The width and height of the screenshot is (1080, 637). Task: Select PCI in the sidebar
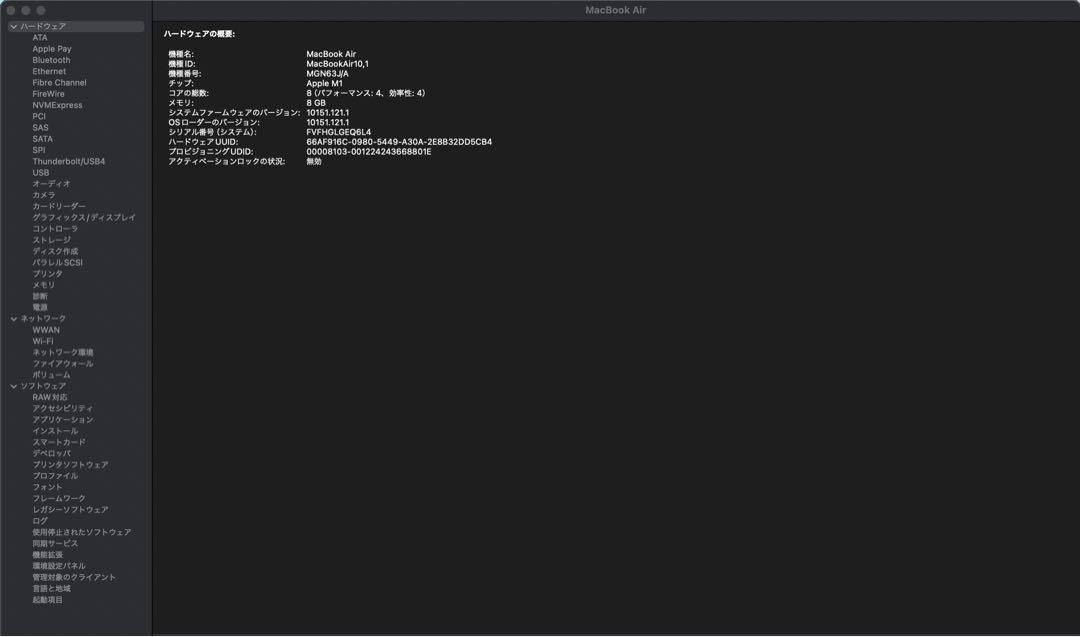coord(39,116)
